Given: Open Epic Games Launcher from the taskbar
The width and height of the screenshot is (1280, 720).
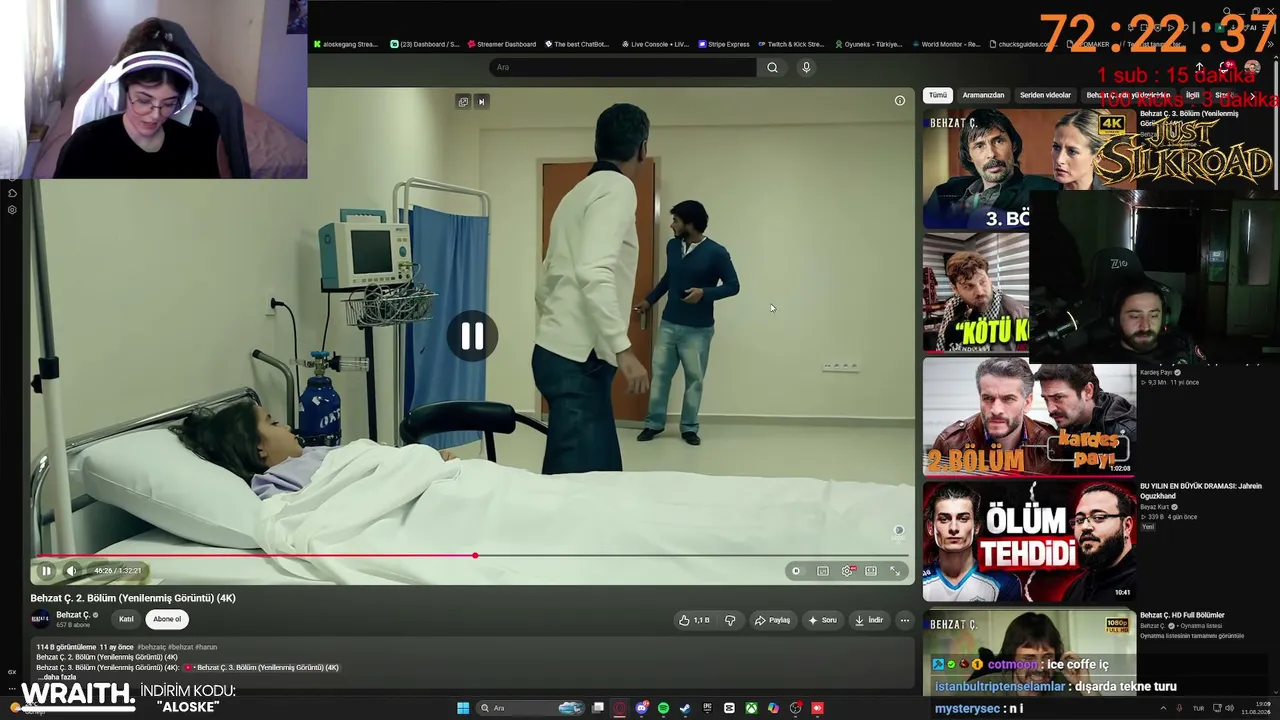Looking at the screenshot, I should click(x=707, y=708).
